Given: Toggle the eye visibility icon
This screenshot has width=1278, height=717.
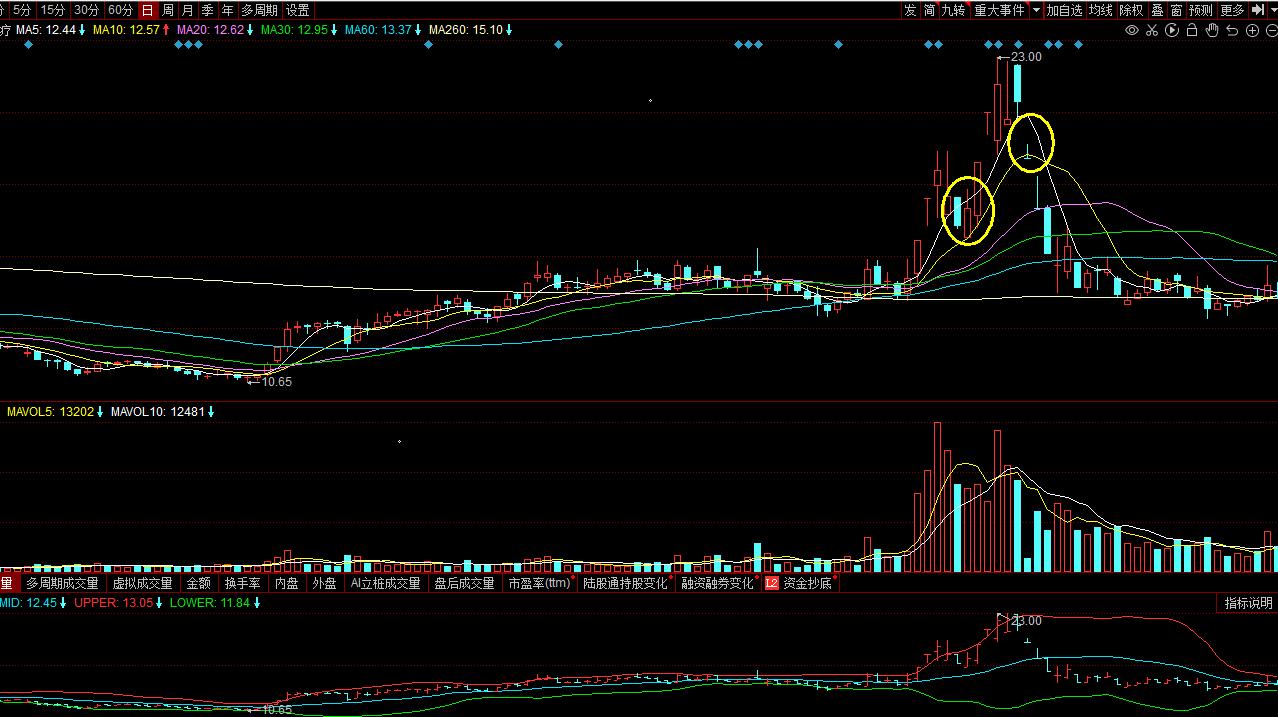Looking at the screenshot, I should point(1132,30).
